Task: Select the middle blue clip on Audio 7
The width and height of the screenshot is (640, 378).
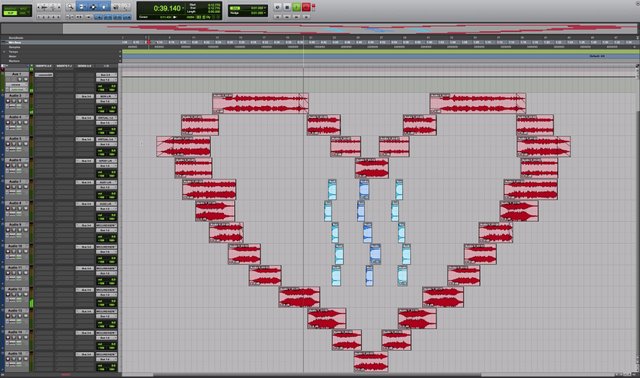Action: point(364,189)
